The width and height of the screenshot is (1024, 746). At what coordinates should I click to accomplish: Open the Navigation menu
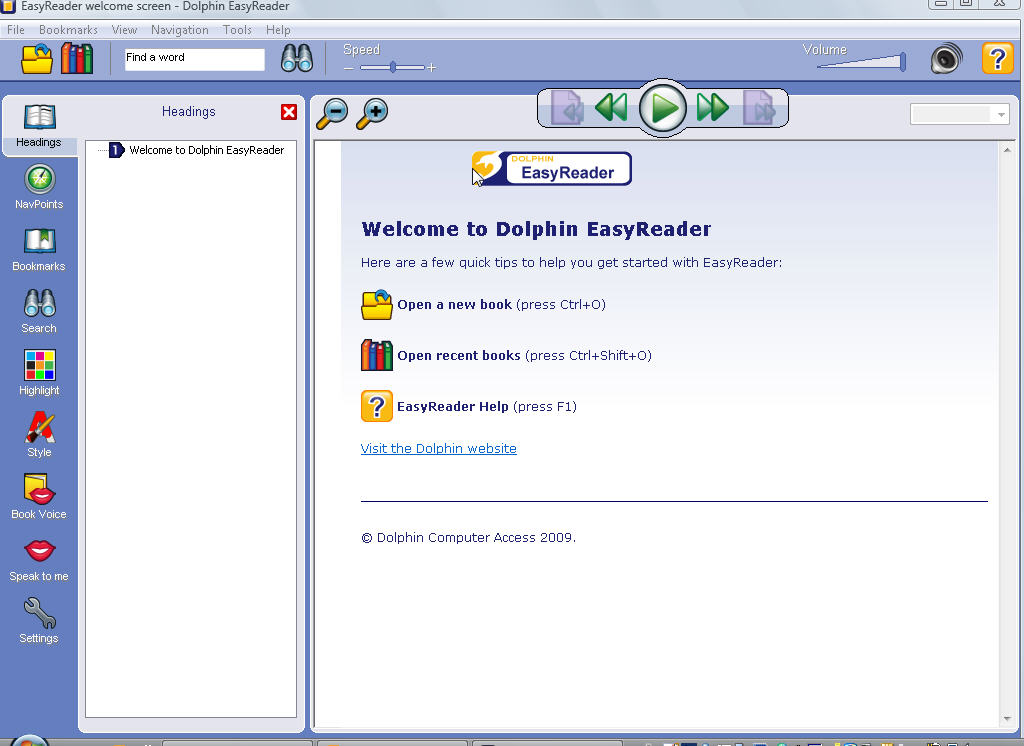pos(180,30)
